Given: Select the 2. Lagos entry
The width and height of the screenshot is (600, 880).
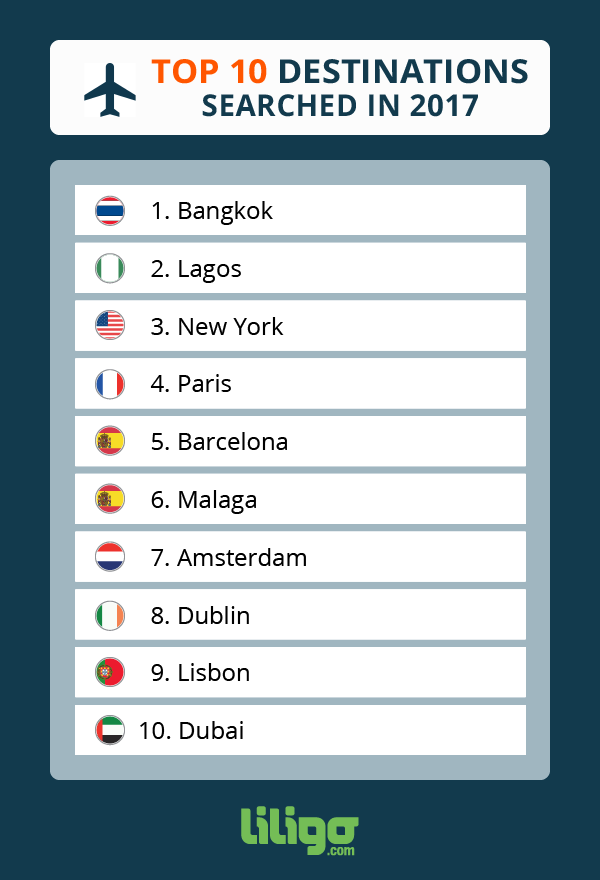Looking at the screenshot, I should point(300,268).
